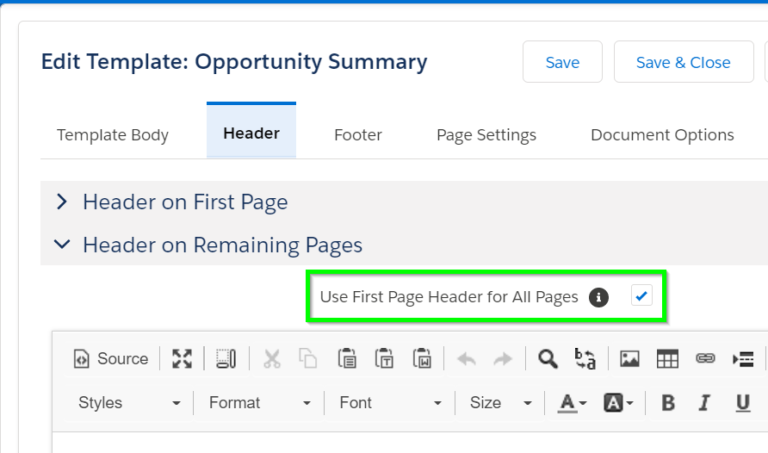Maximize the editor with fullscreen icon
The width and height of the screenshot is (768, 453).
point(181,359)
